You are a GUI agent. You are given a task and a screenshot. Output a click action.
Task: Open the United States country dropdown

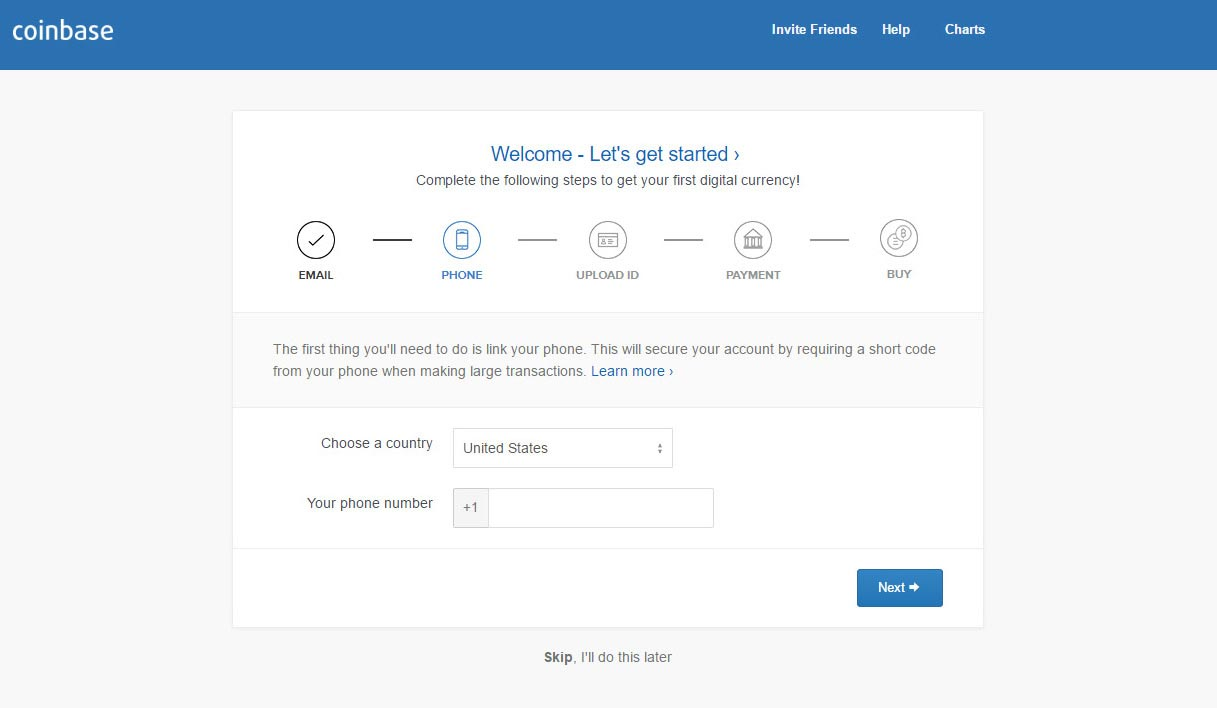click(563, 448)
